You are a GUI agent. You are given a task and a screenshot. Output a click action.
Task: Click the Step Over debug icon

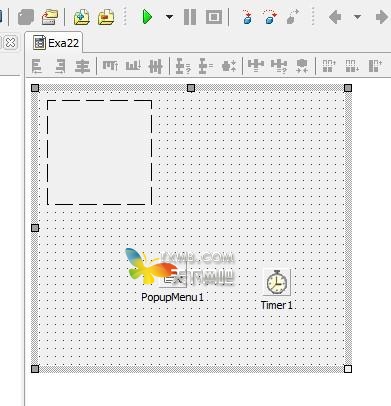coord(270,17)
